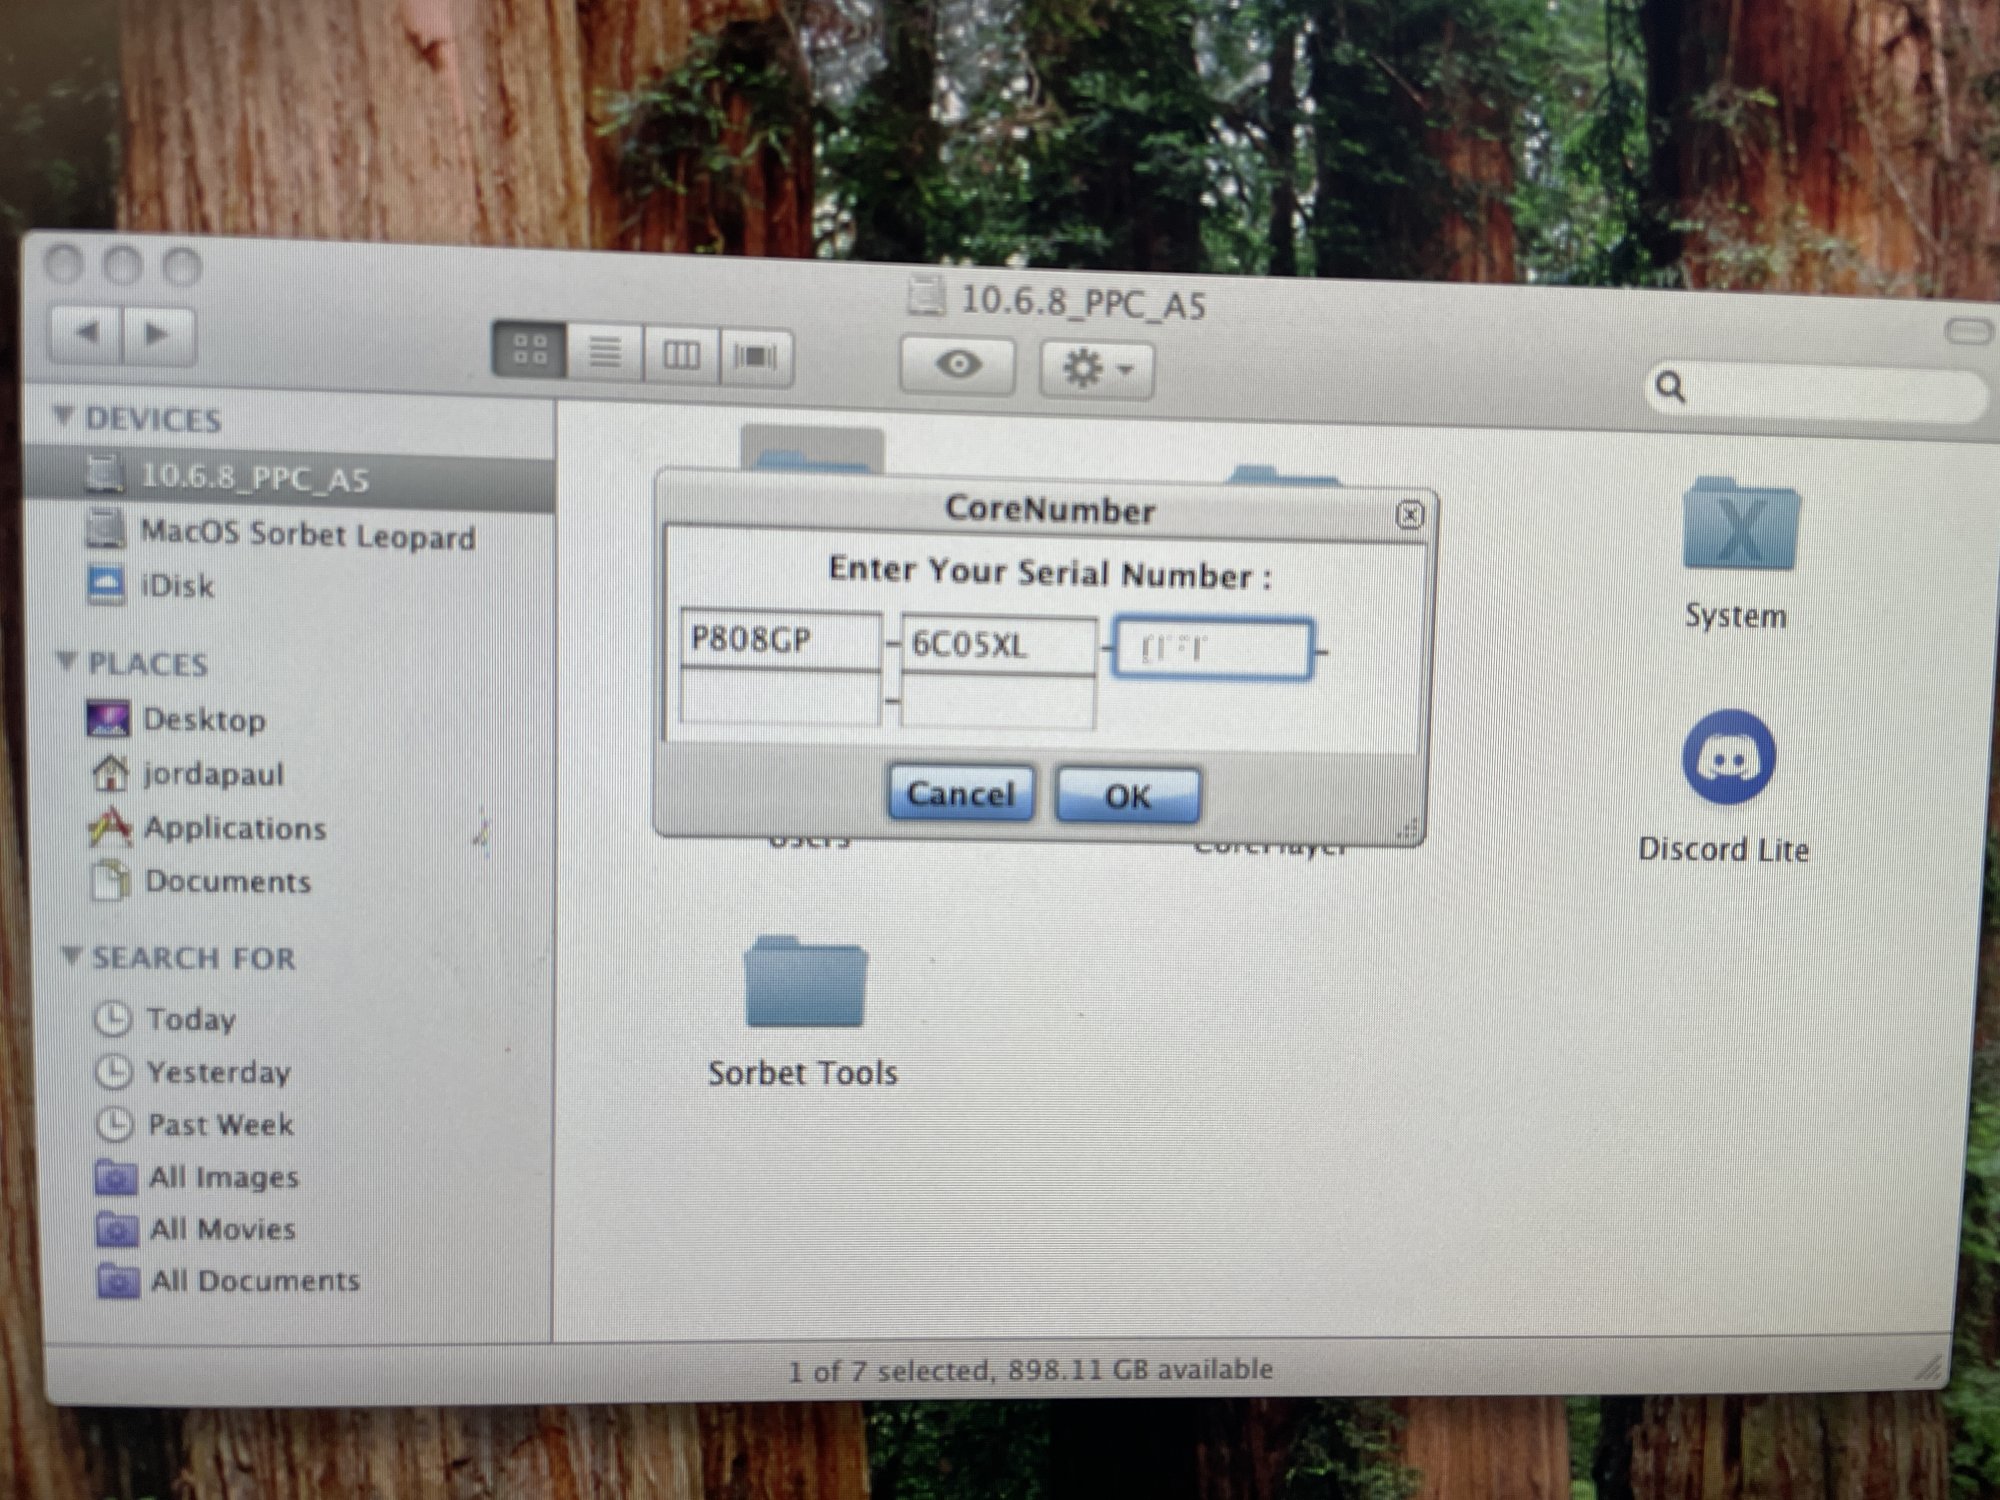Switch to icon view mode

click(x=530, y=350)
